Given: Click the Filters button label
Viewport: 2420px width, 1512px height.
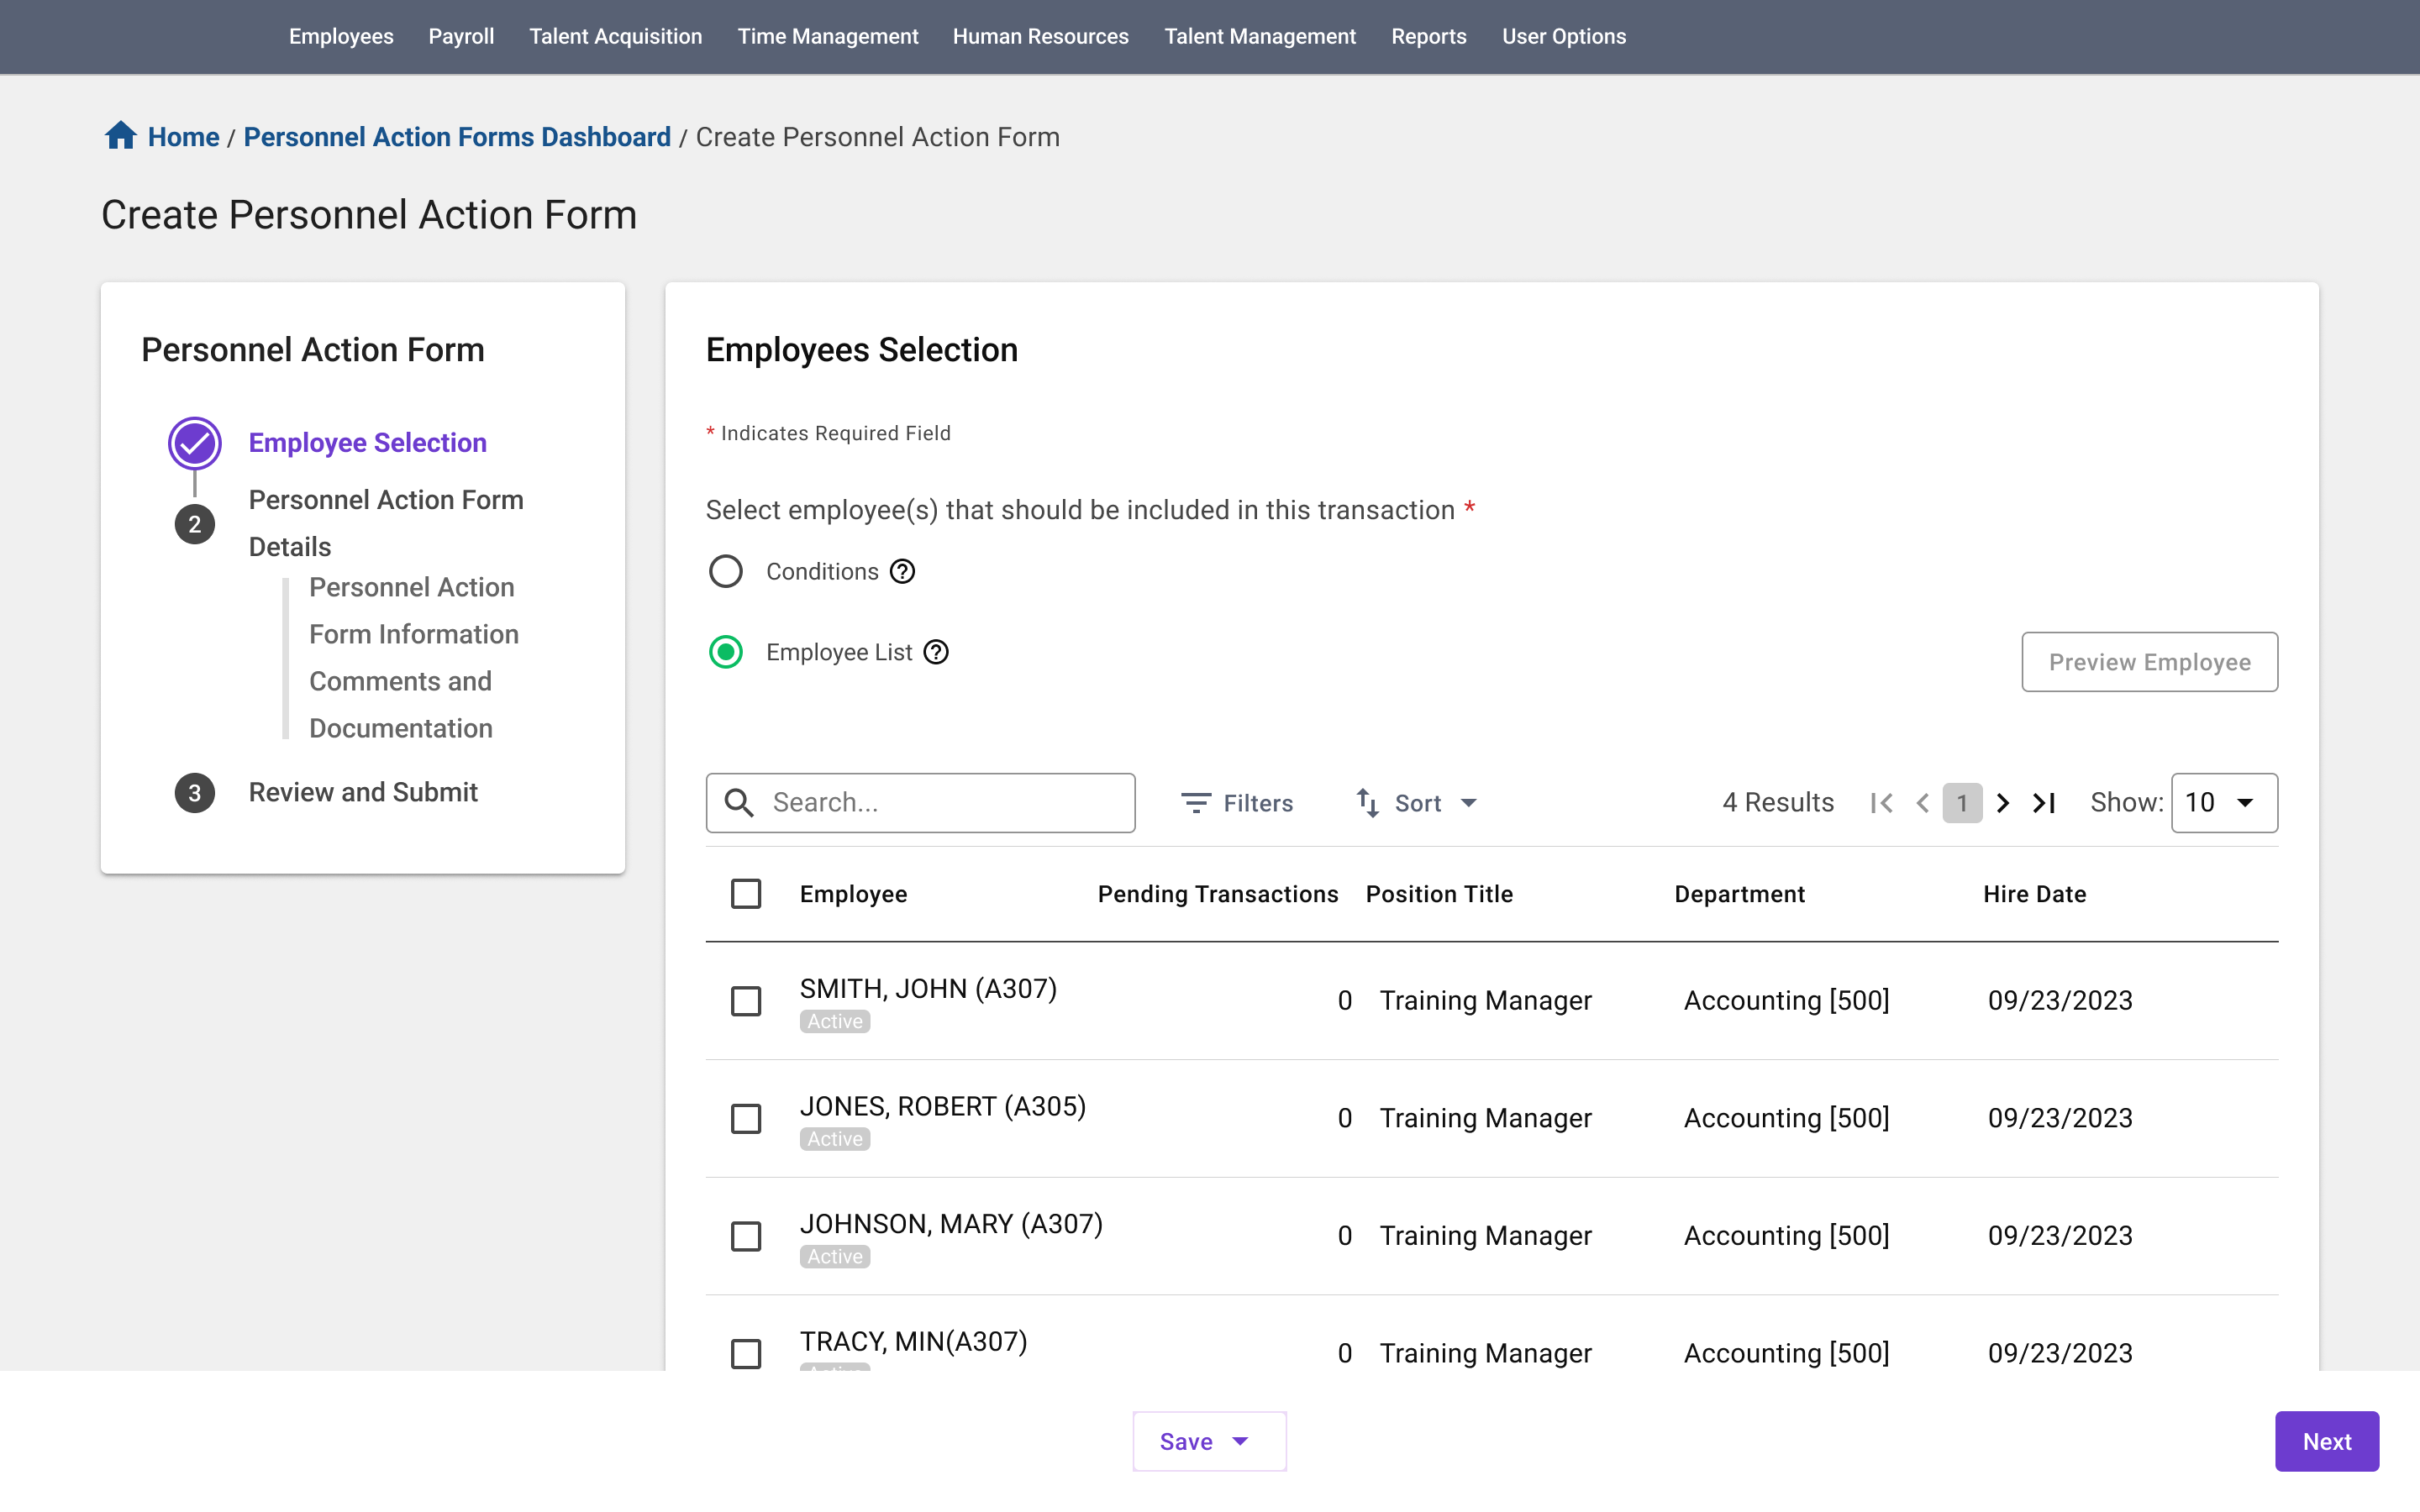Looking at the screenshot, I should coord(1258,803).
